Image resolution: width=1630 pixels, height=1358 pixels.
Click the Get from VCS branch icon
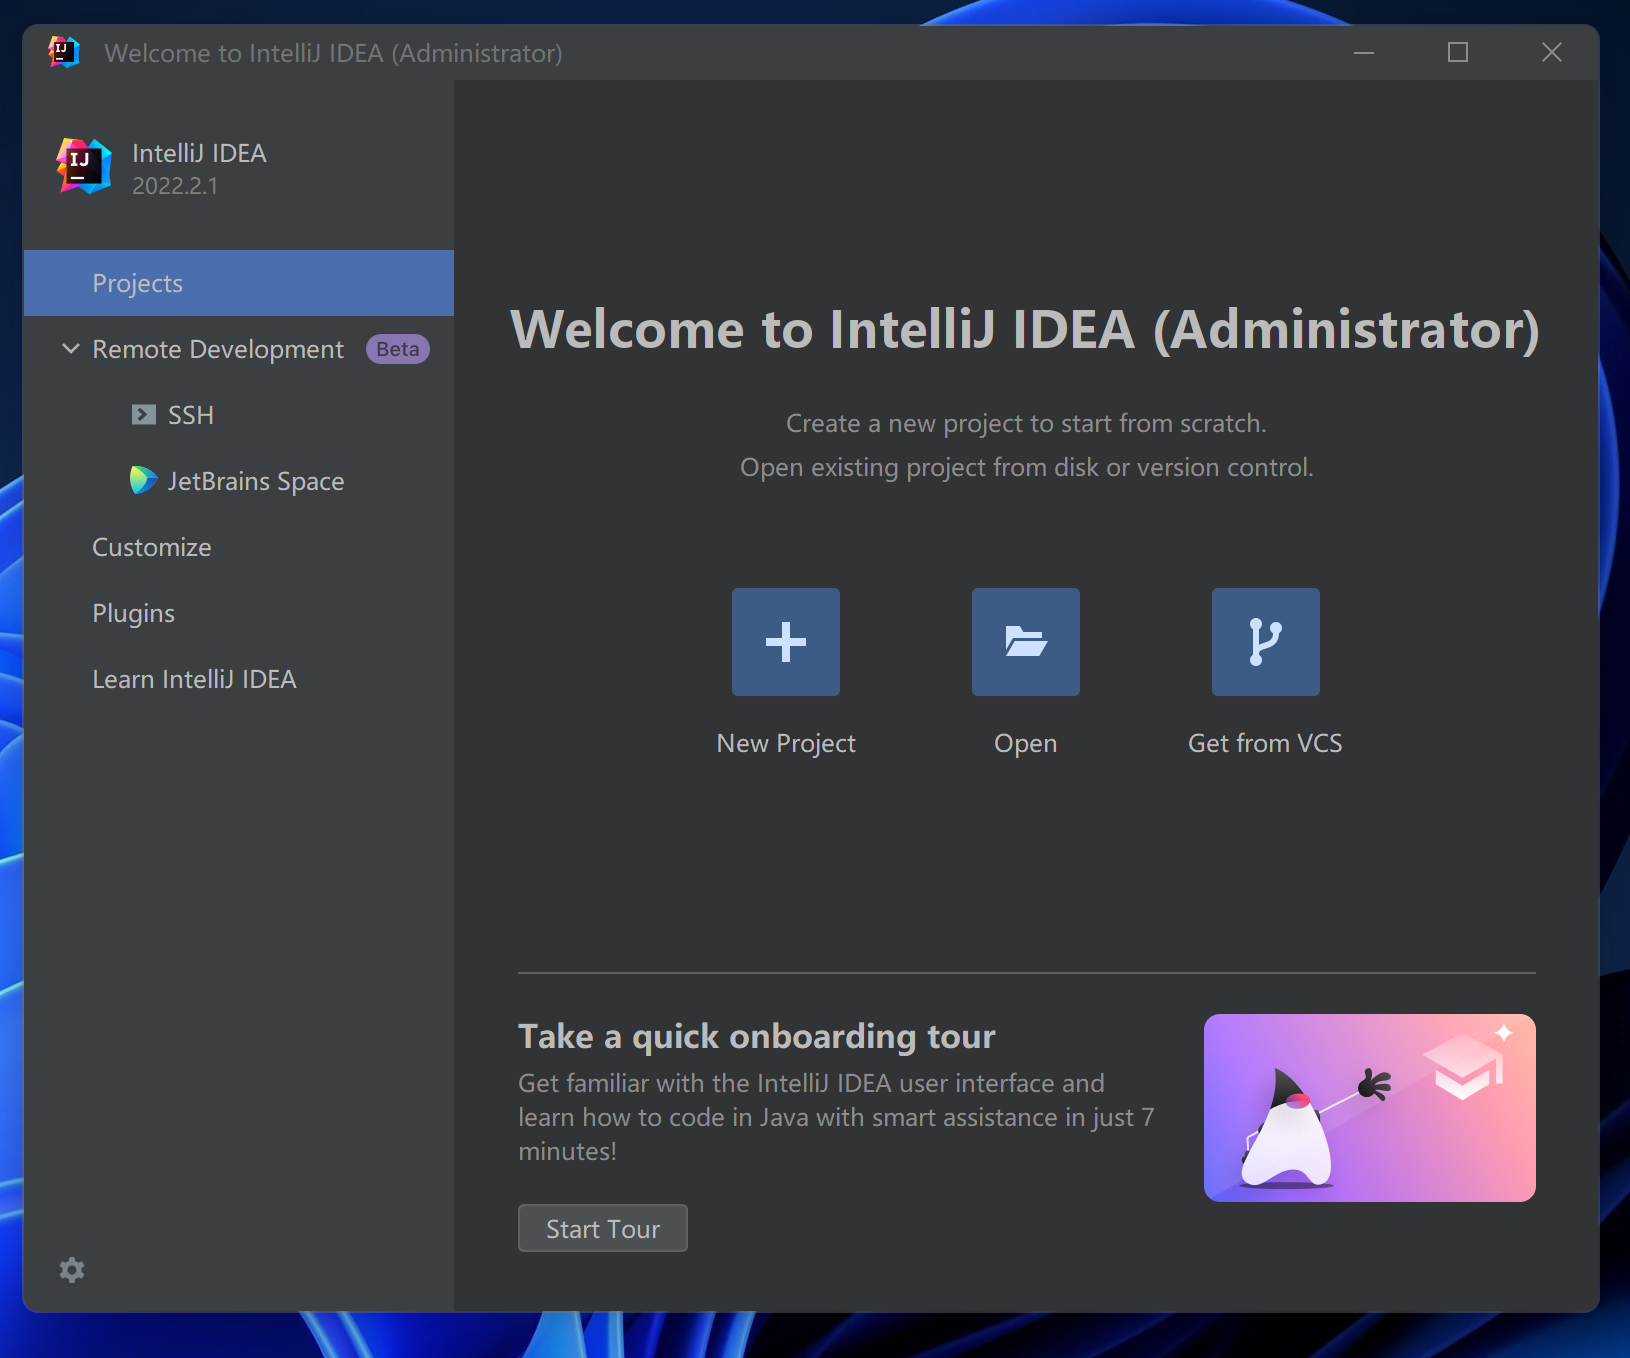pos(1266,642)
